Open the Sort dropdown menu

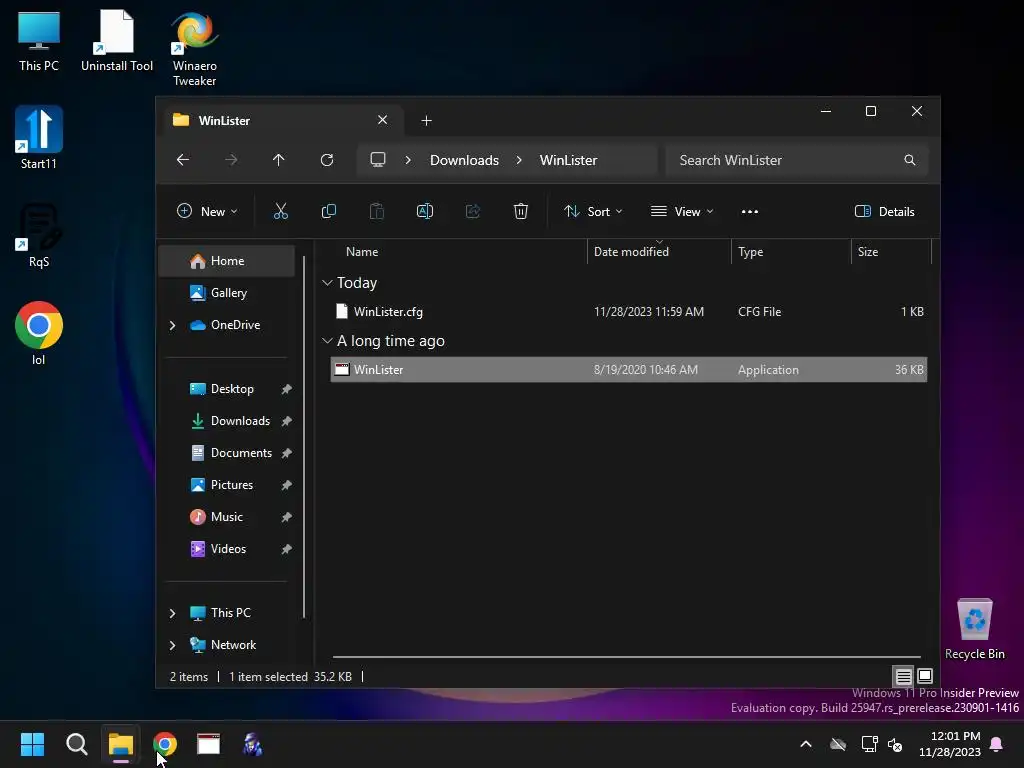tap(593, 212)
